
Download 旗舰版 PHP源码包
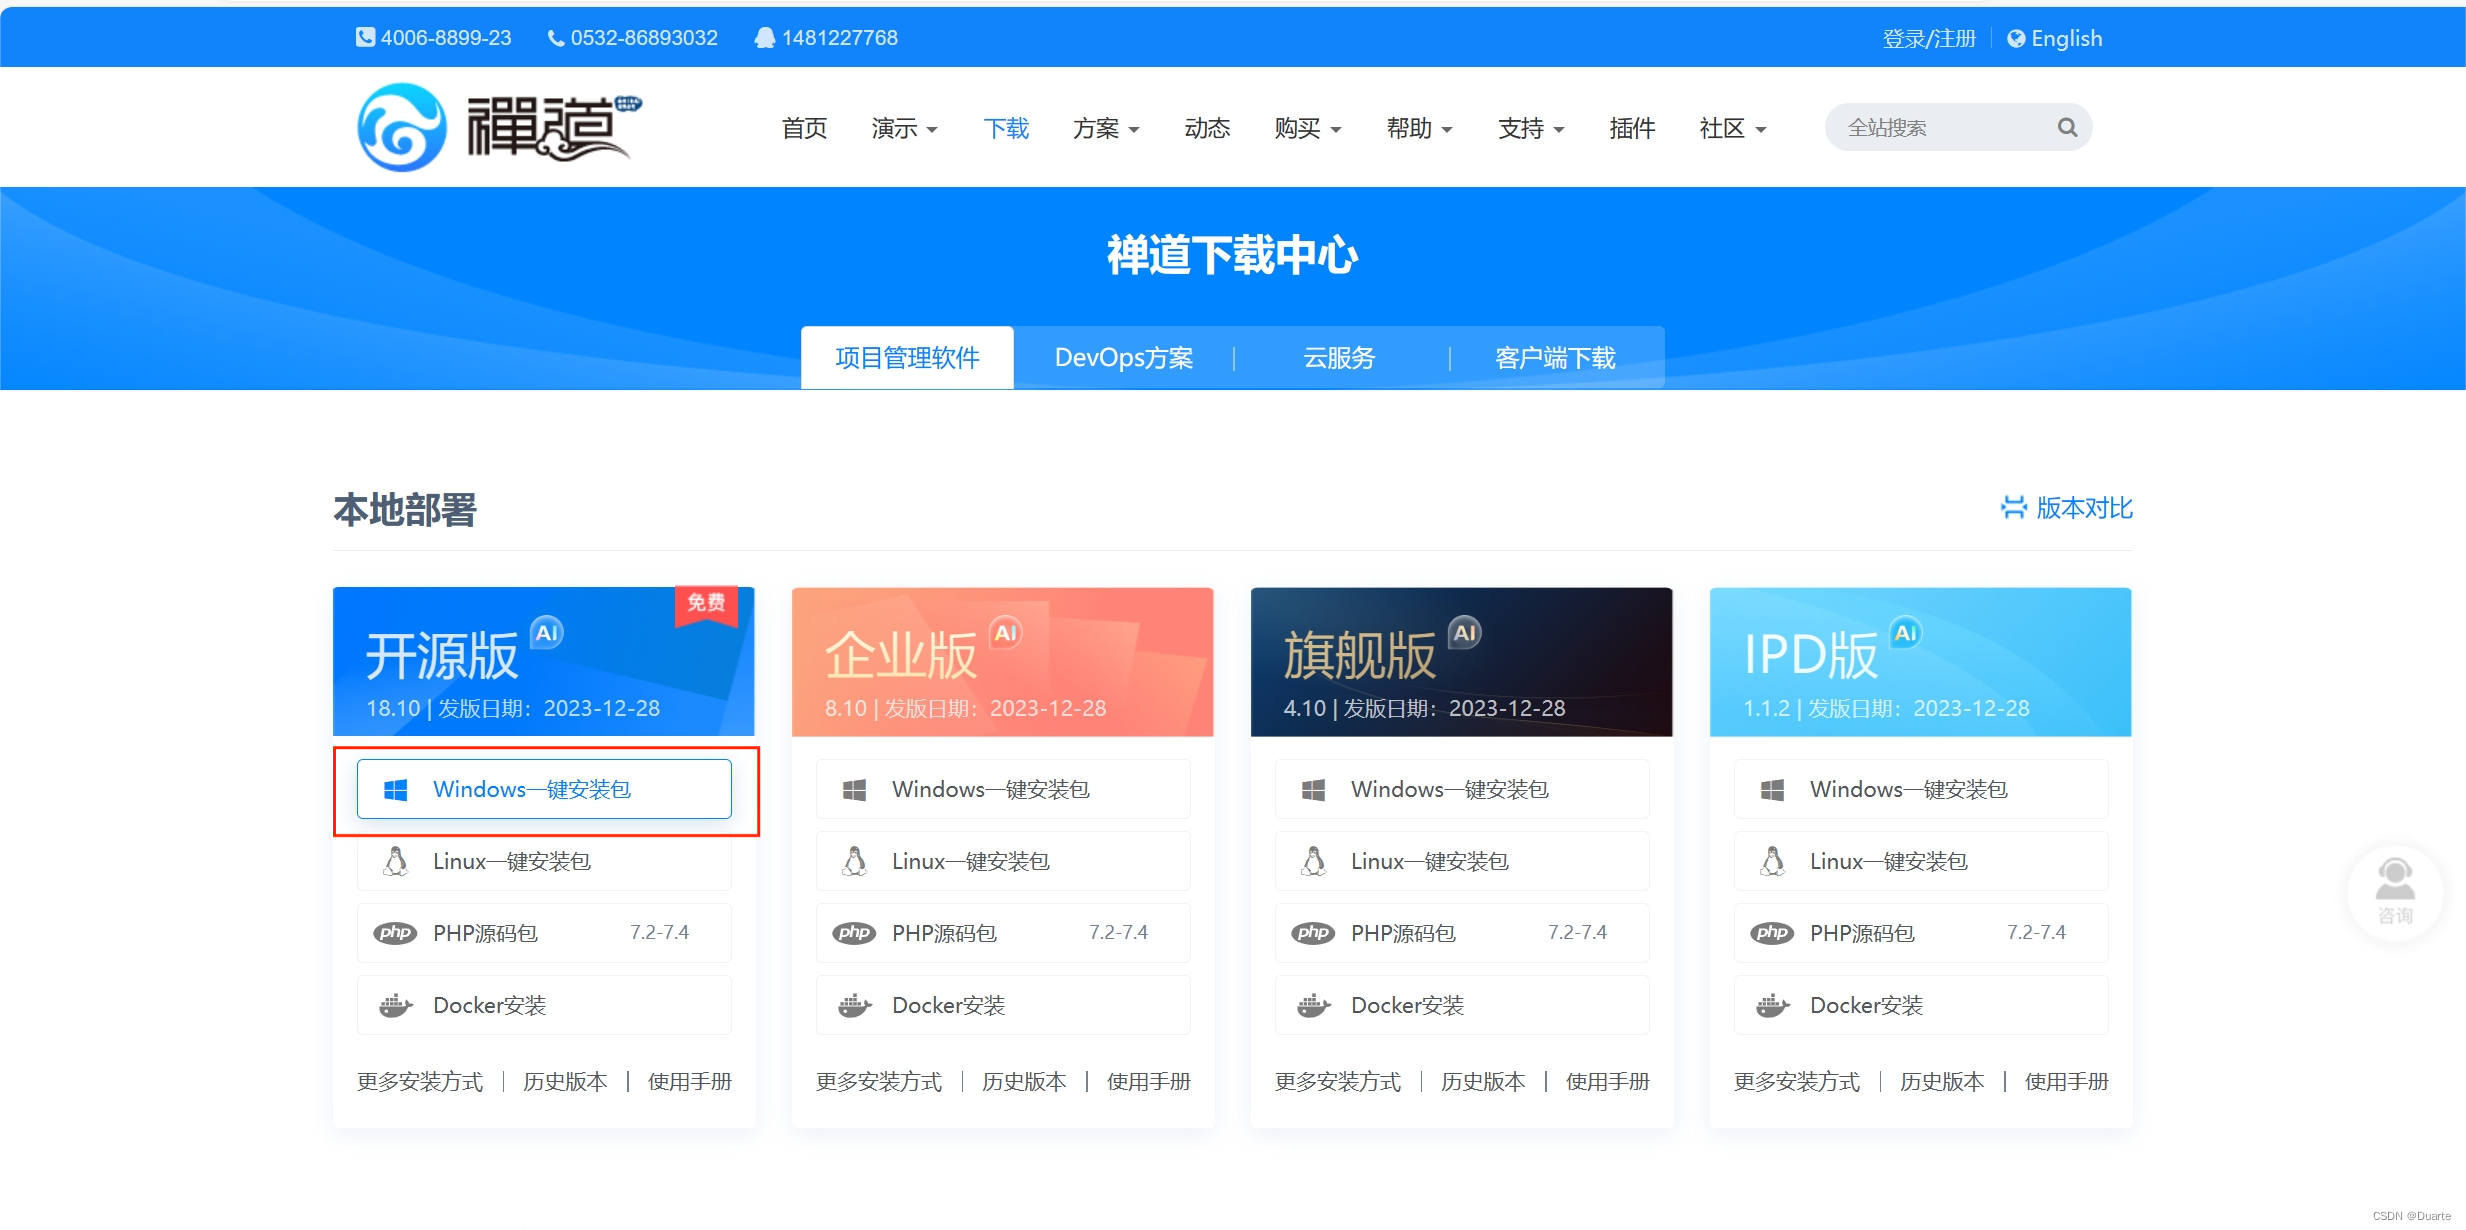(x=1462, y=933)
